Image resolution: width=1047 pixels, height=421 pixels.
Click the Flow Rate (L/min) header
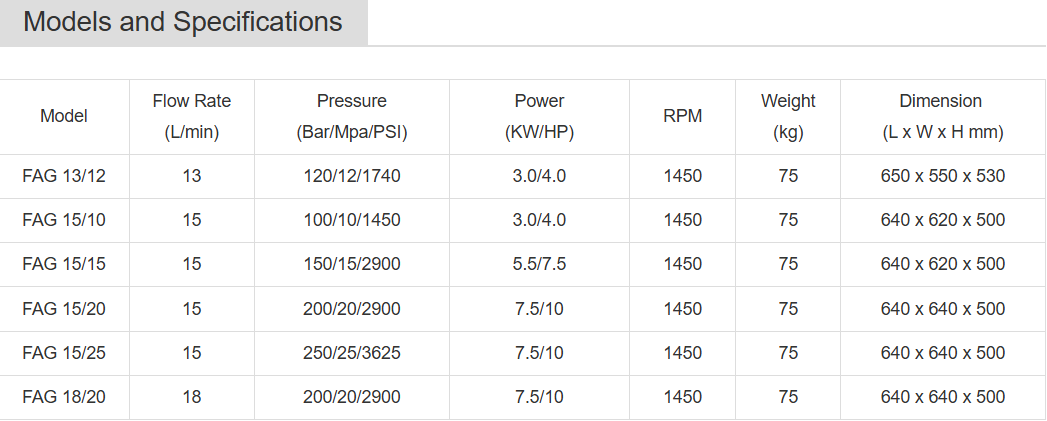(x=192, y=117)
